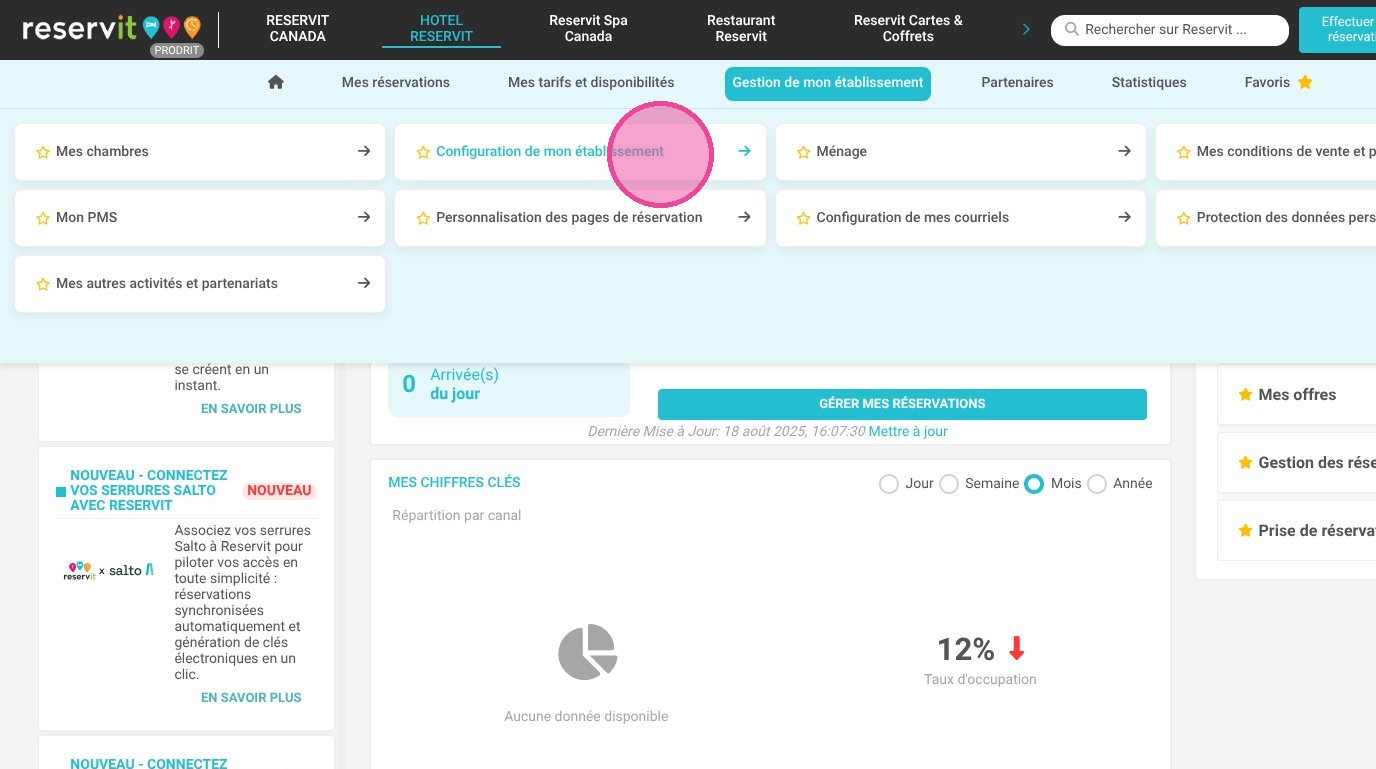Select the Jour radio button
Image resolution: width=1376 pixels, height=769 pixels.
coord(888,484)
